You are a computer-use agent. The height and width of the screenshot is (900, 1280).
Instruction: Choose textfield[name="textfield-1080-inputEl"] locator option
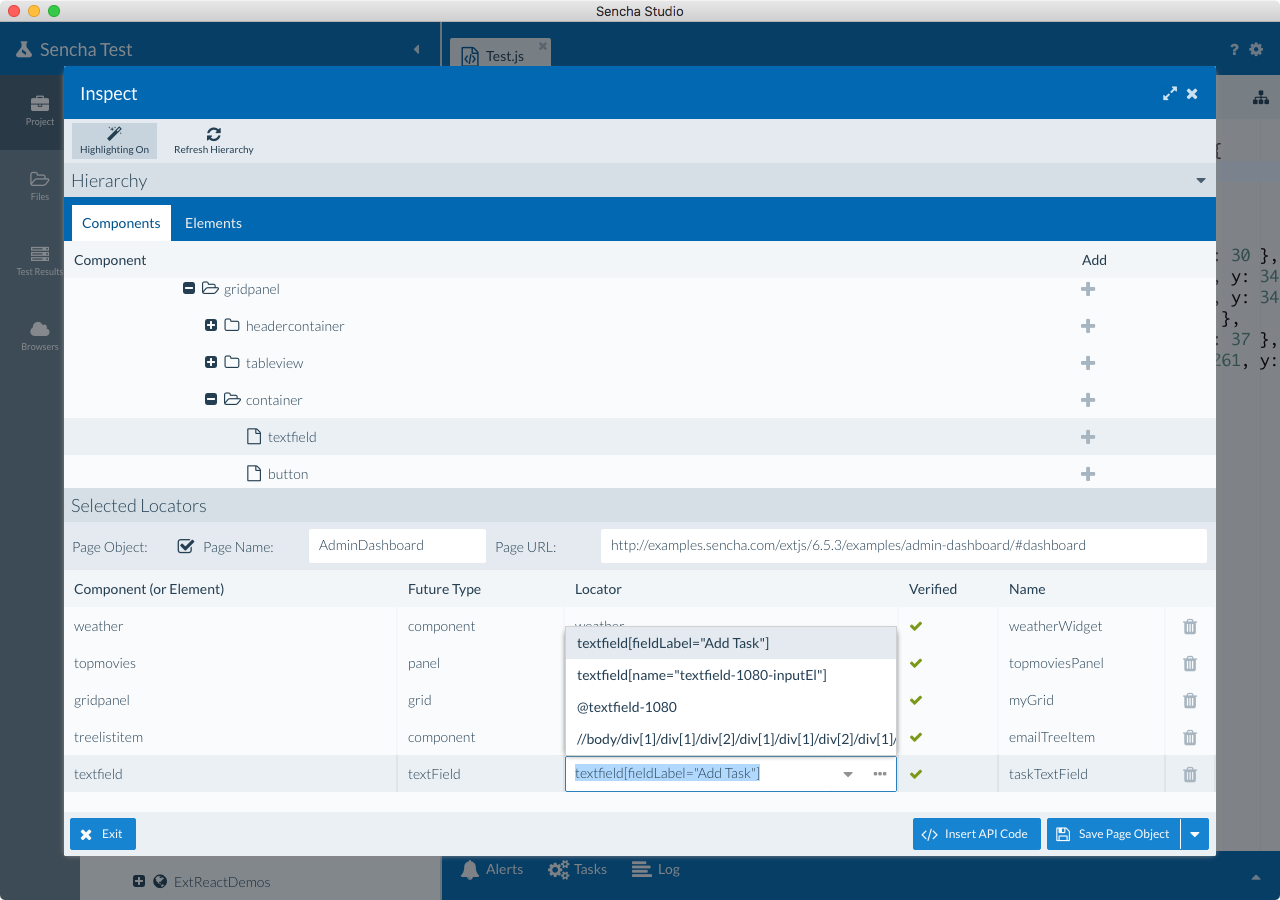pos(731,675)
